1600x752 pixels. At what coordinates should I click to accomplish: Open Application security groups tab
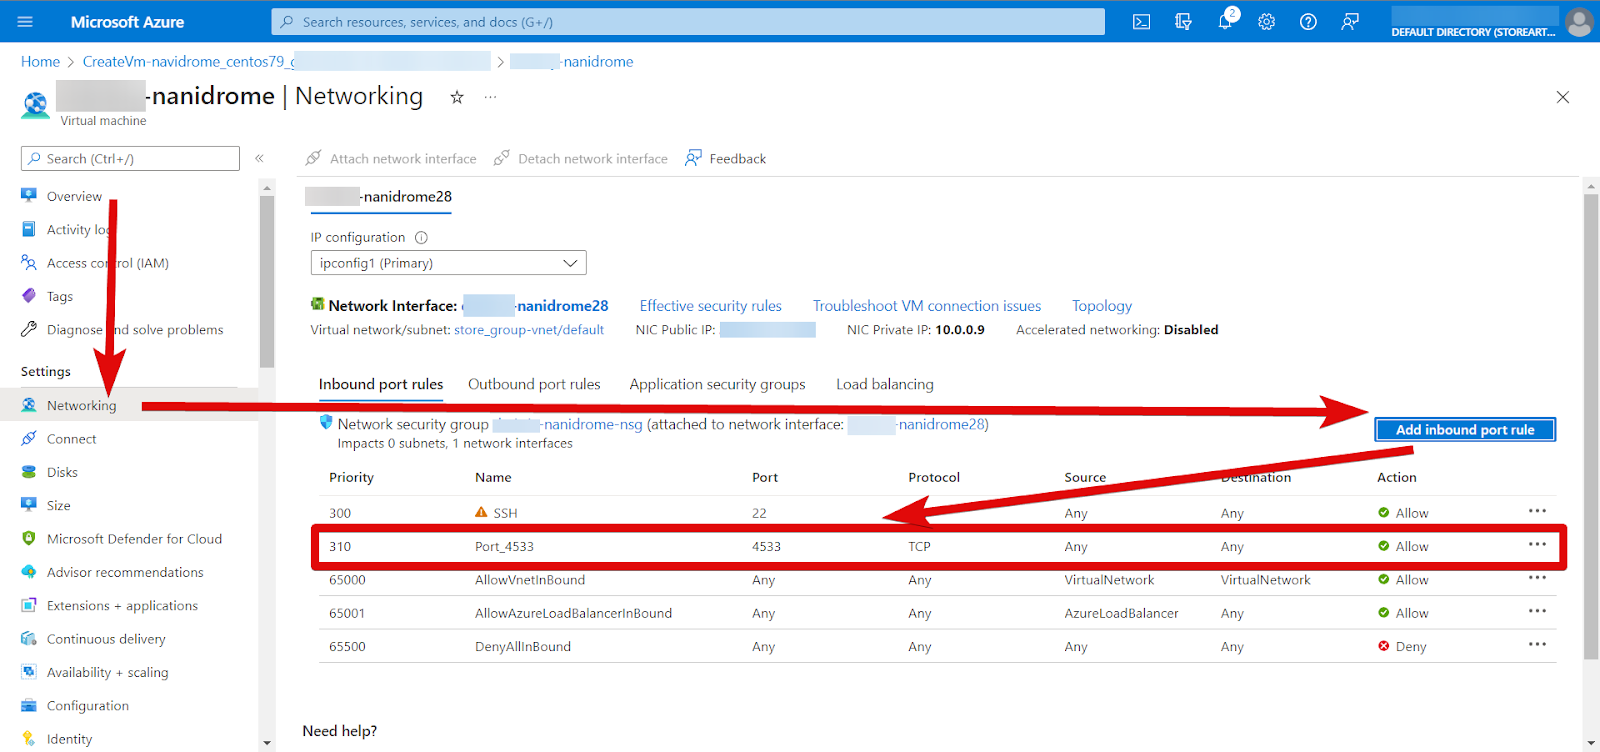click(717, 384)
